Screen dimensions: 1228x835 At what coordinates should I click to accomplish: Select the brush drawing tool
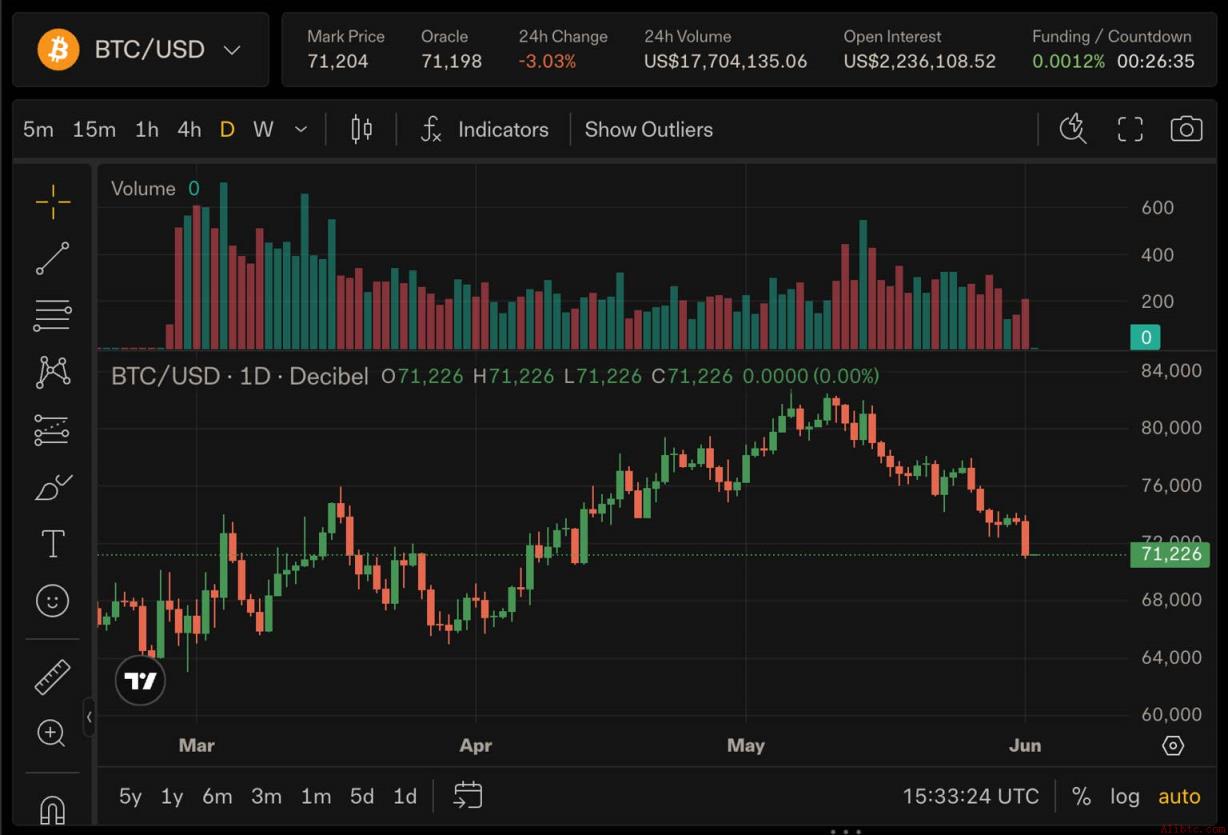53,487
